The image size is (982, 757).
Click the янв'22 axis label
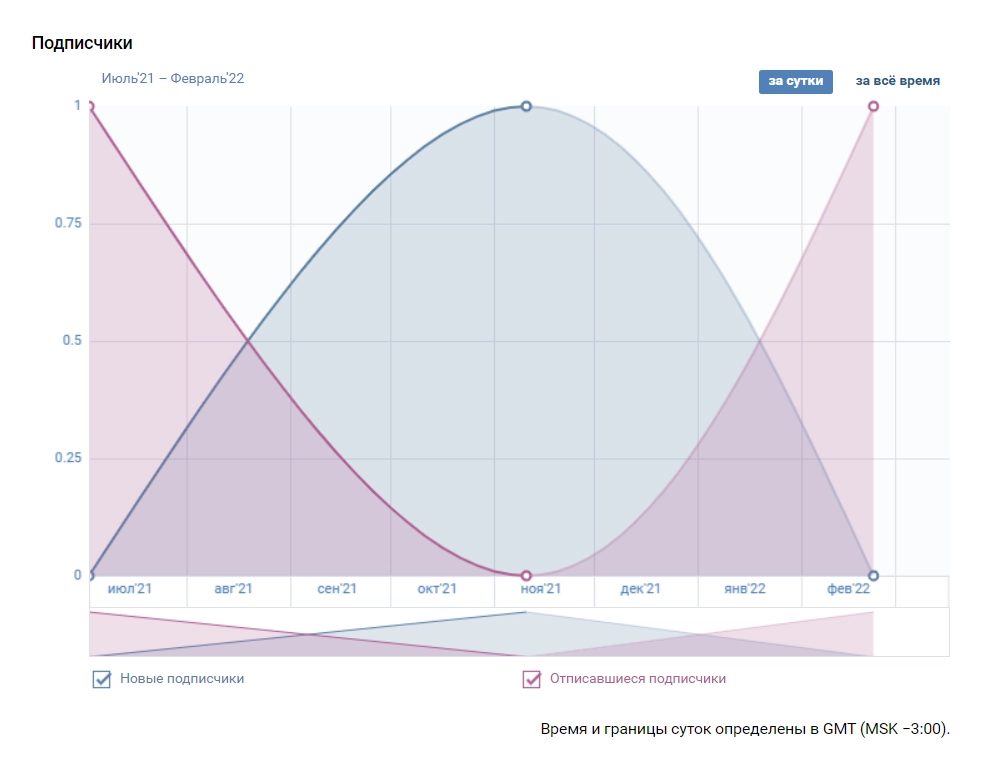point(744,589)
